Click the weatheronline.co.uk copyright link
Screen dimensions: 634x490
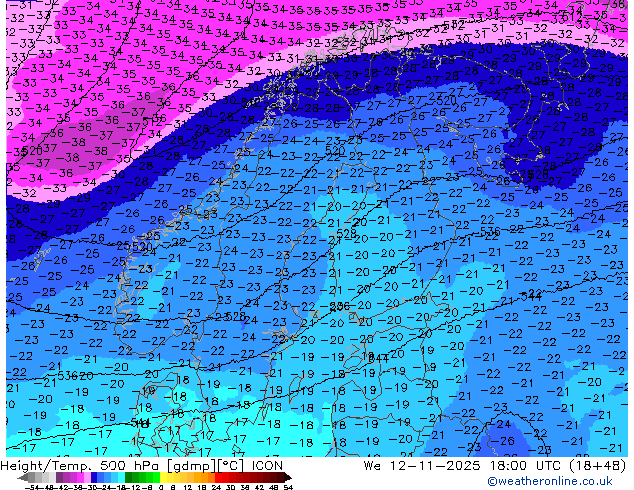coord(550,481)
